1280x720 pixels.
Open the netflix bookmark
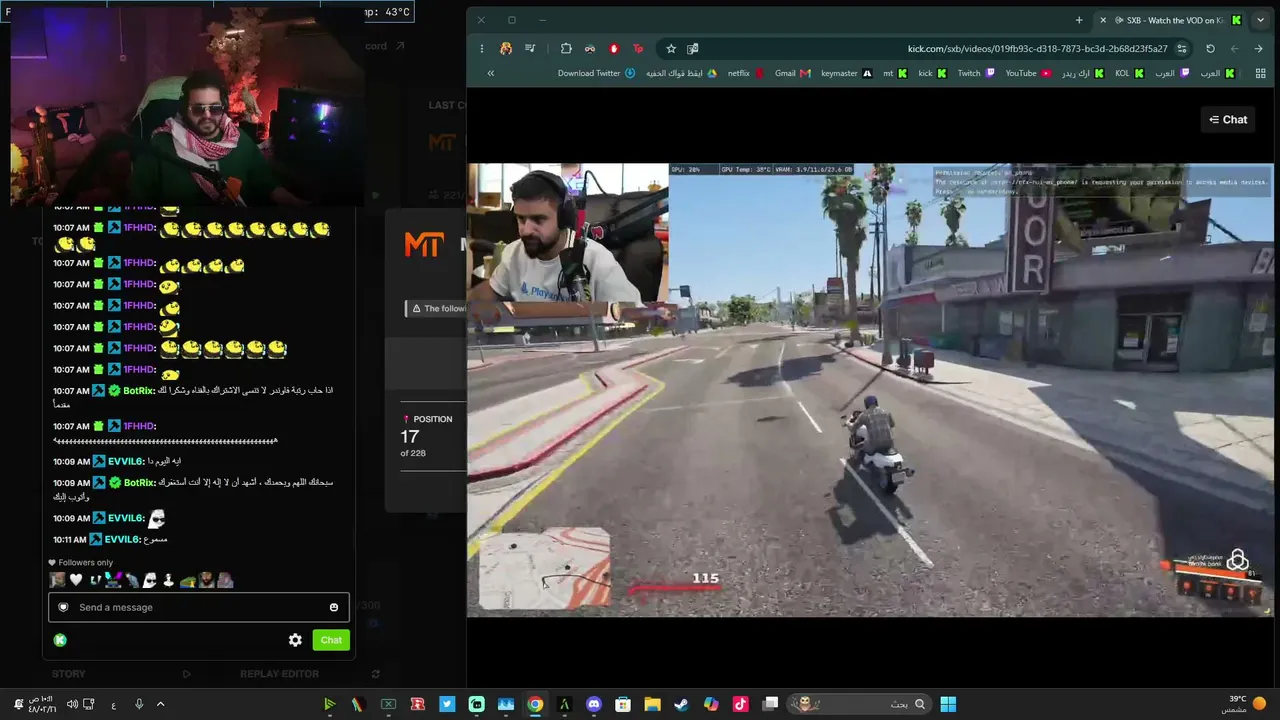(746, 73)
